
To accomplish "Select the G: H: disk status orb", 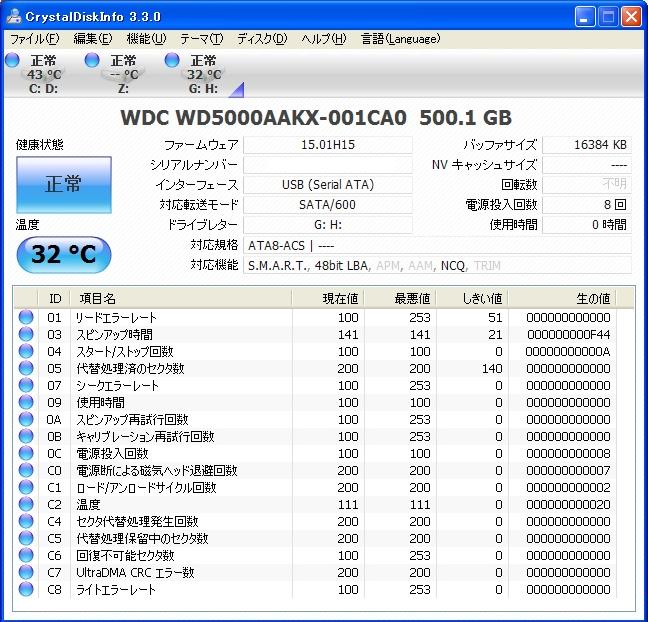I will tap(172, 62).
